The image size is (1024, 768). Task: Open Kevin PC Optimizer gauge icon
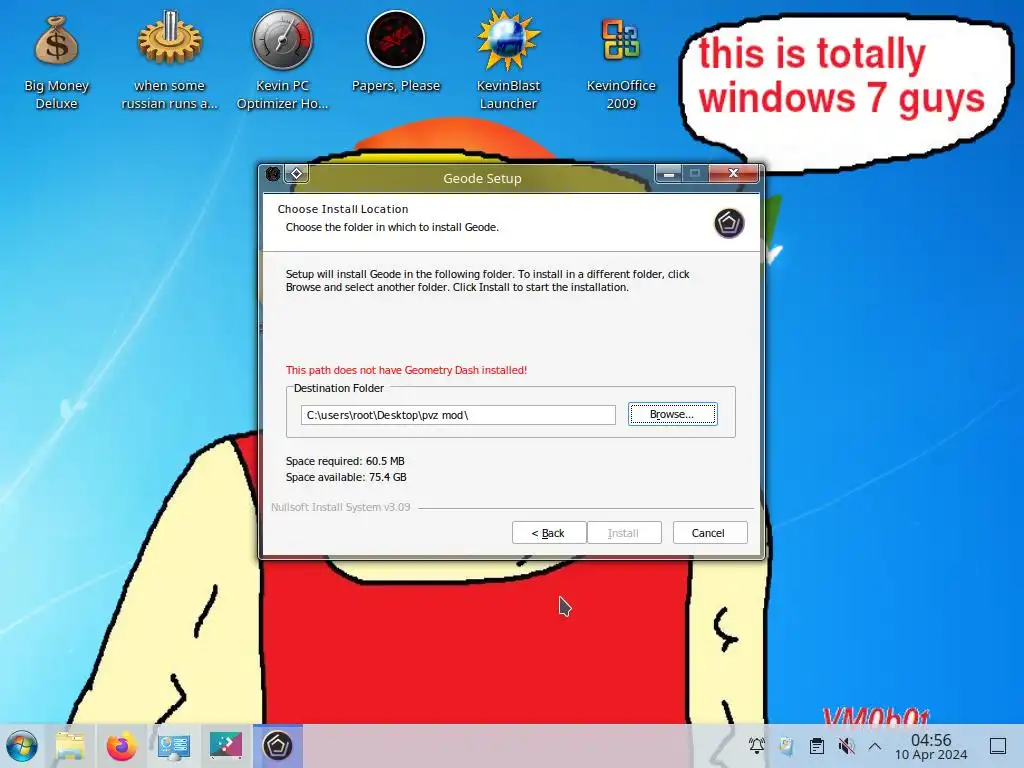click(282, 40)
